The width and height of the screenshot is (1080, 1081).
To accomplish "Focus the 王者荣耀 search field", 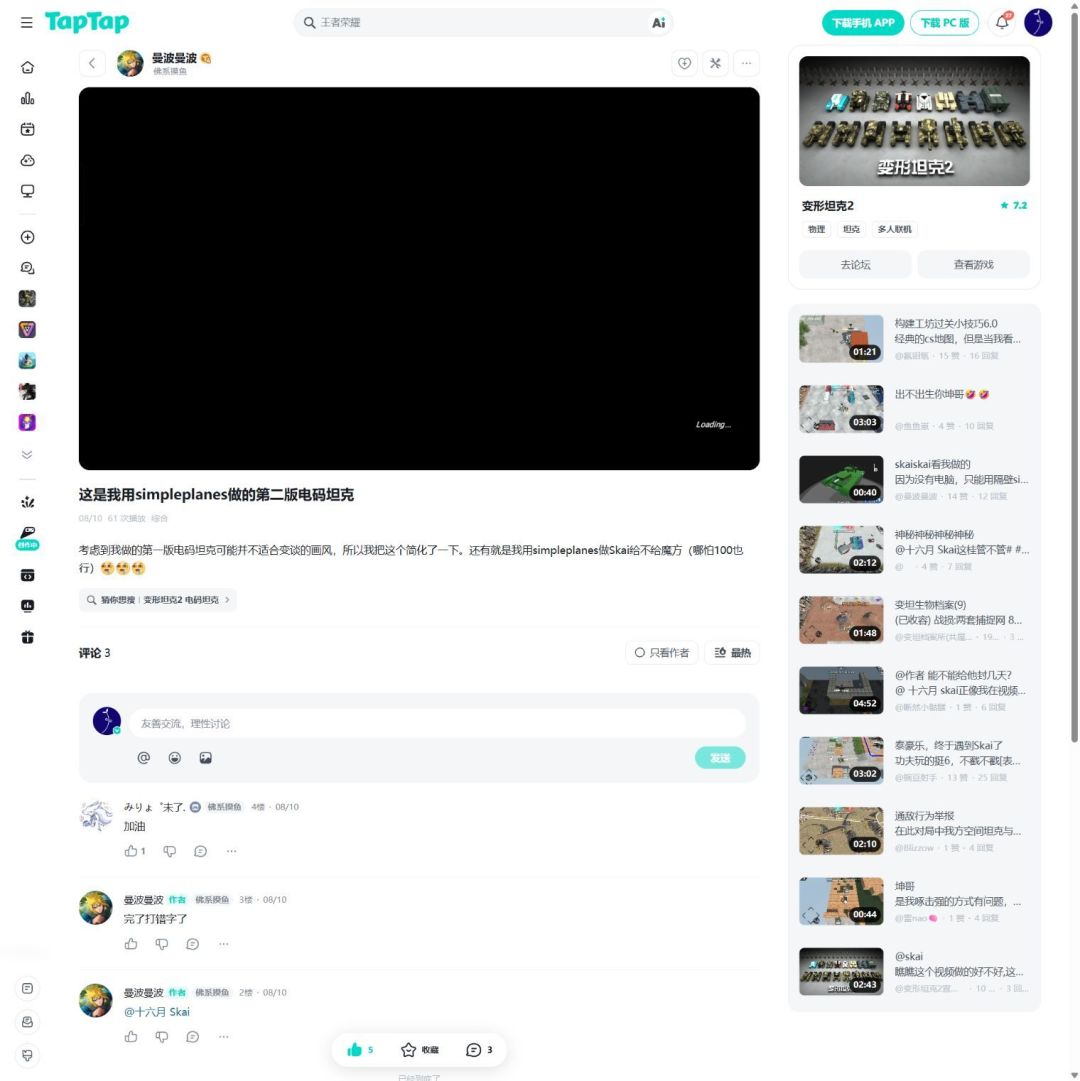I will click(482, 23).
